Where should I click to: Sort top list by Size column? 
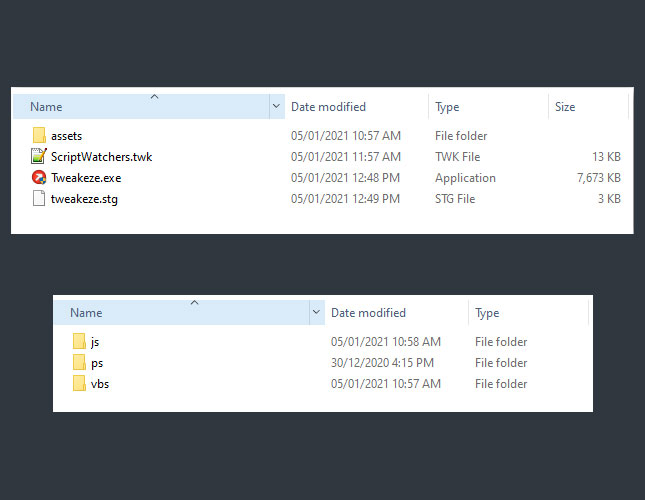pos(564,106)
